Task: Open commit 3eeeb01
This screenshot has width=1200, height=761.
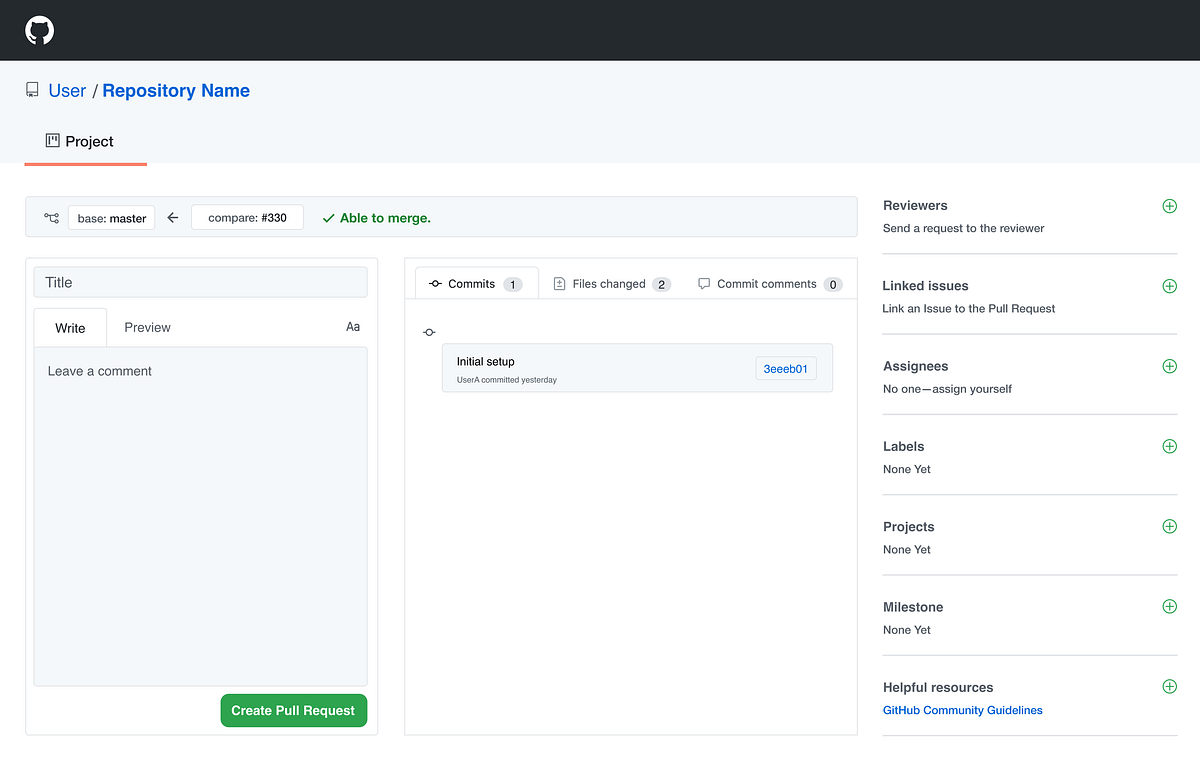Action: click(786, 368)
